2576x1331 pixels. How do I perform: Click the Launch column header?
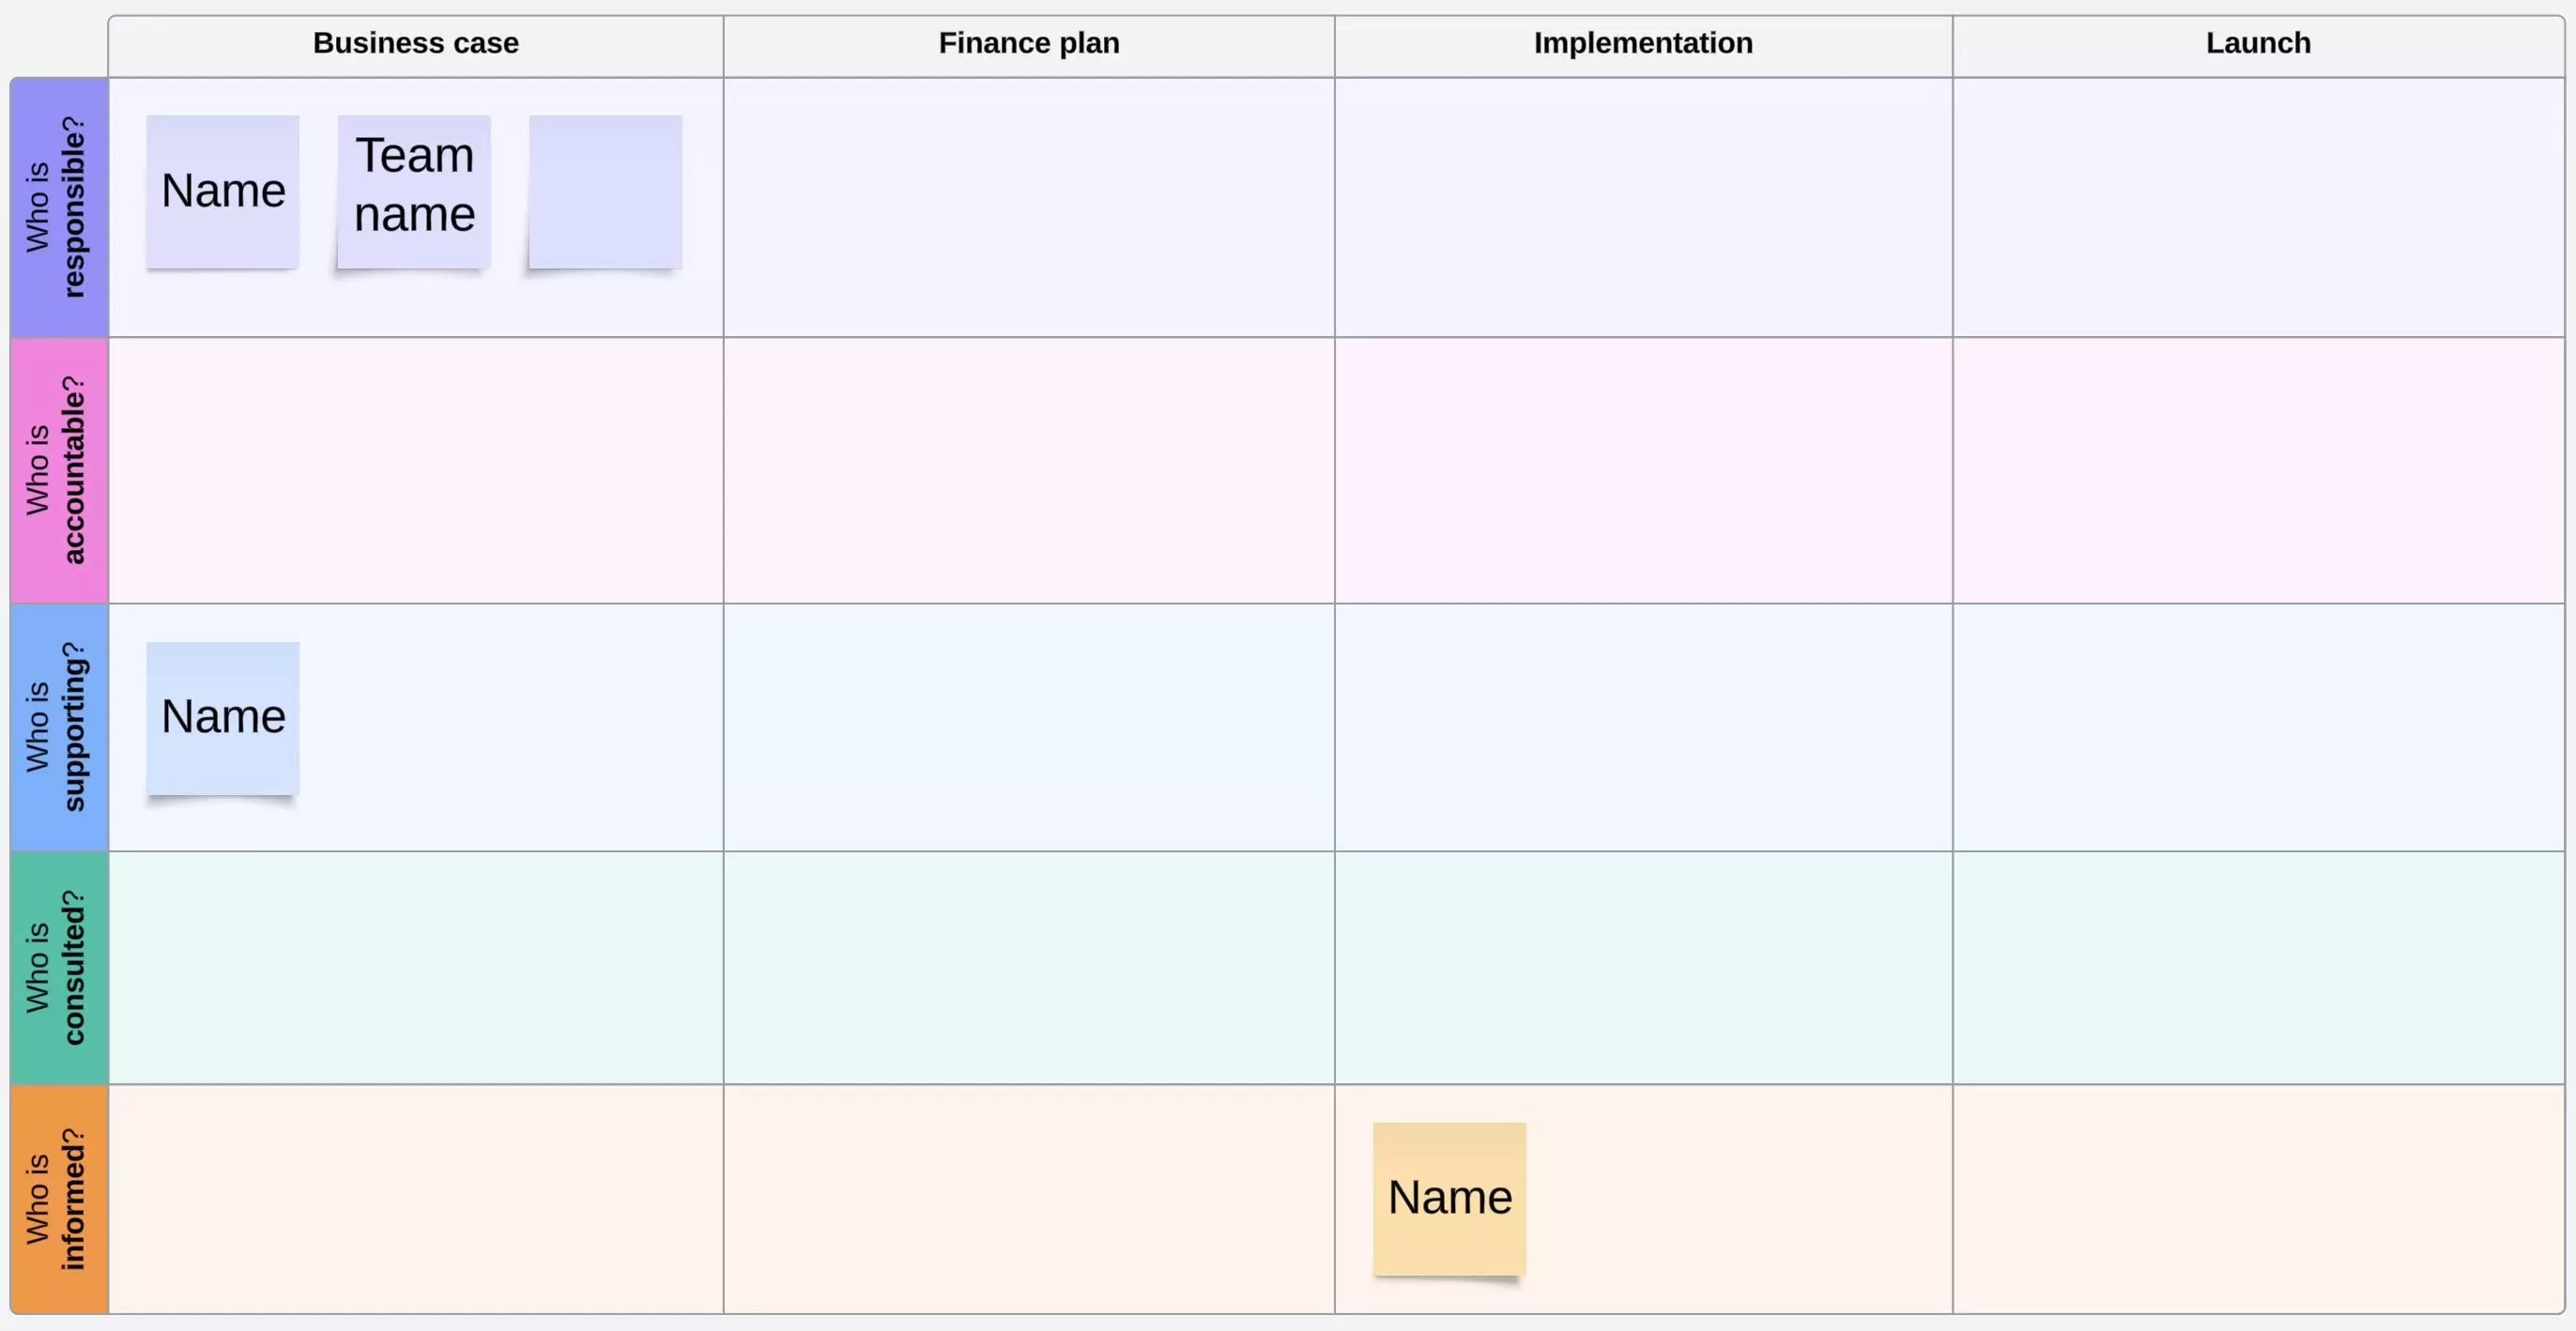pos(2257,44)
